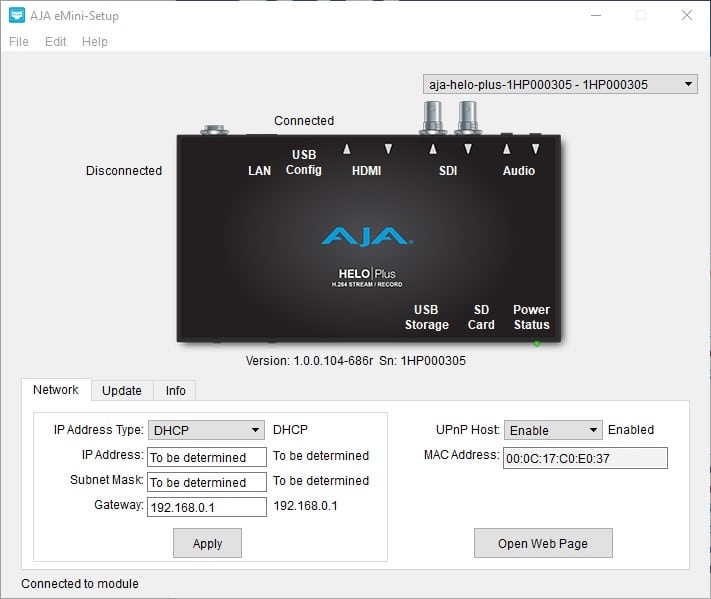
Task: Click into the Gateway input field
Action: click(x=207, y=507)
